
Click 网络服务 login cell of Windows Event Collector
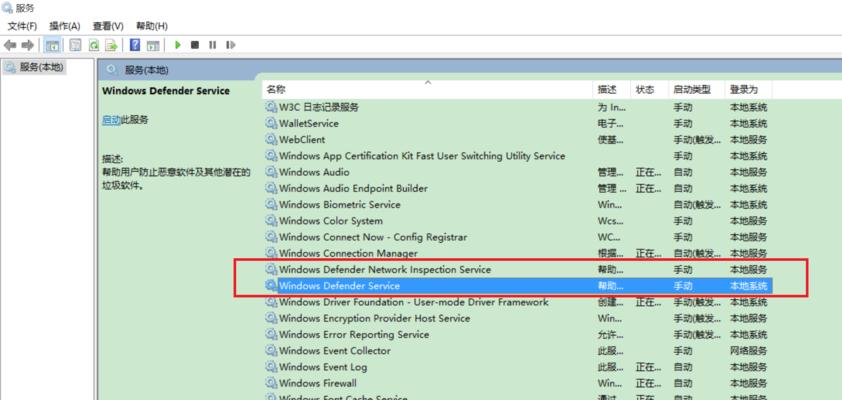[x=749, y=351]
